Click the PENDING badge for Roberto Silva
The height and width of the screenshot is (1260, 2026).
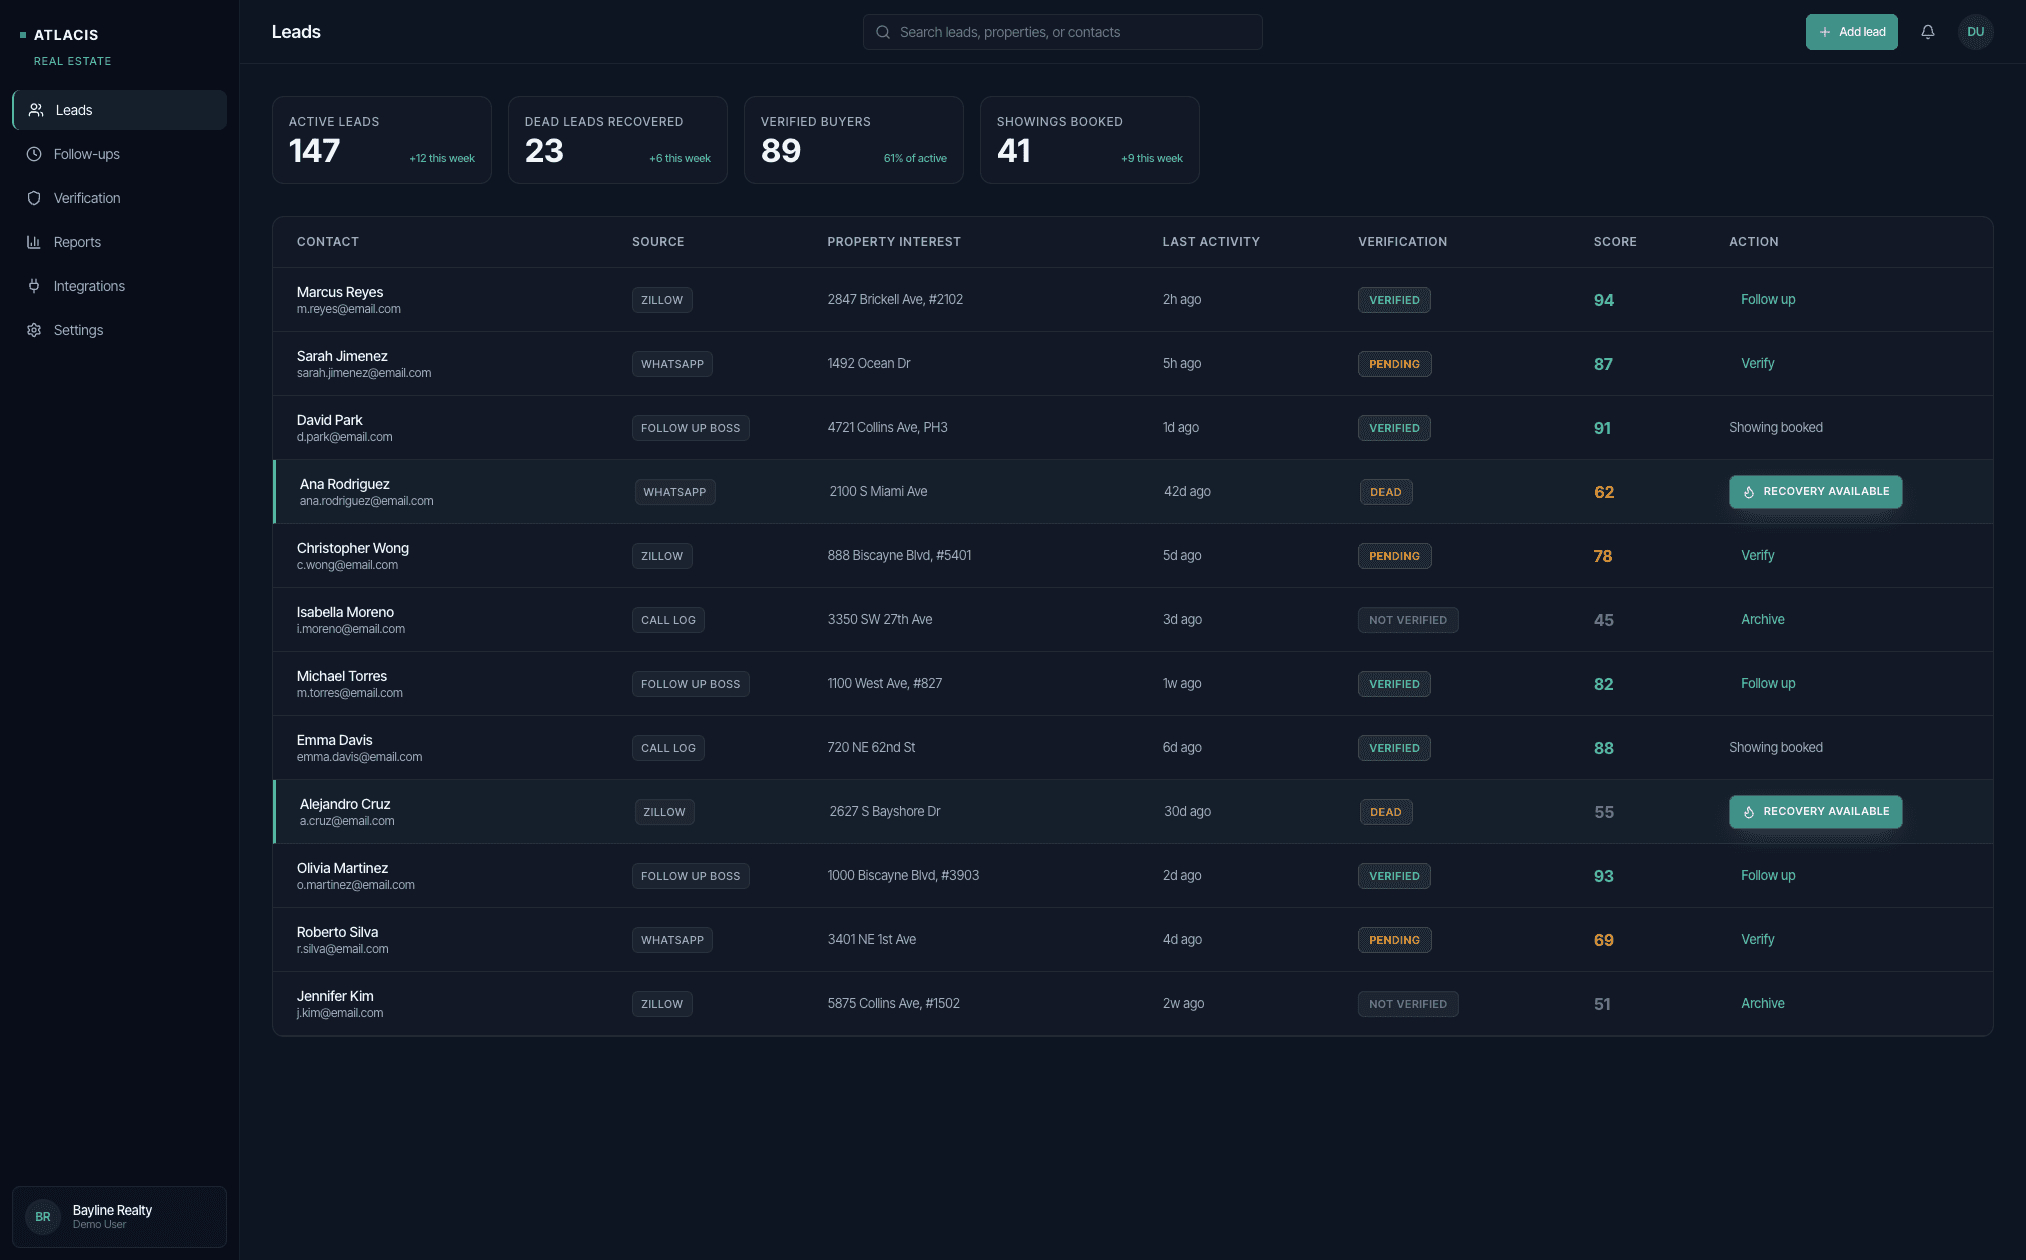pyautogui.click(x=1395, y=939)
